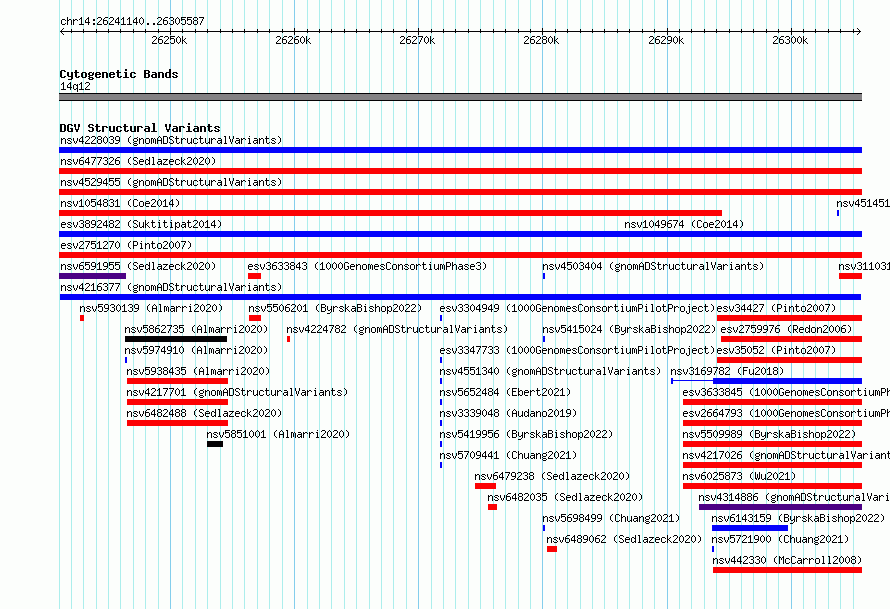
Task: Click esv3304949 1000GenomesConsortiumPilotProject label
Action: coord(577,308)
